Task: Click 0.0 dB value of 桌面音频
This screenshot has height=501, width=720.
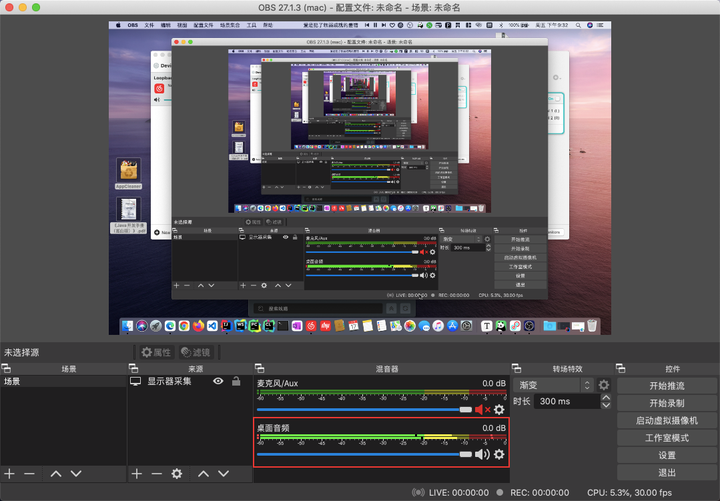Action: (x=494, y=428)
